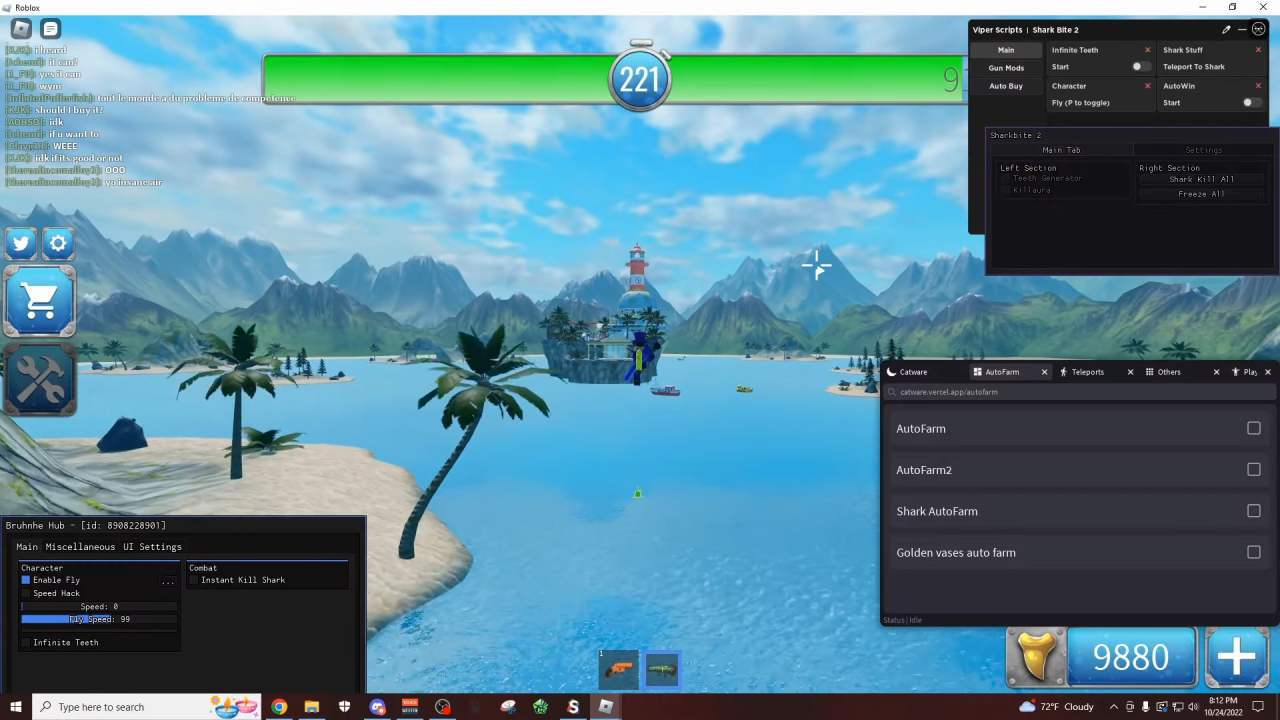
Task: Uncheck Enable Fly in Bruhnhe Hub
Action: click(26, 580)
